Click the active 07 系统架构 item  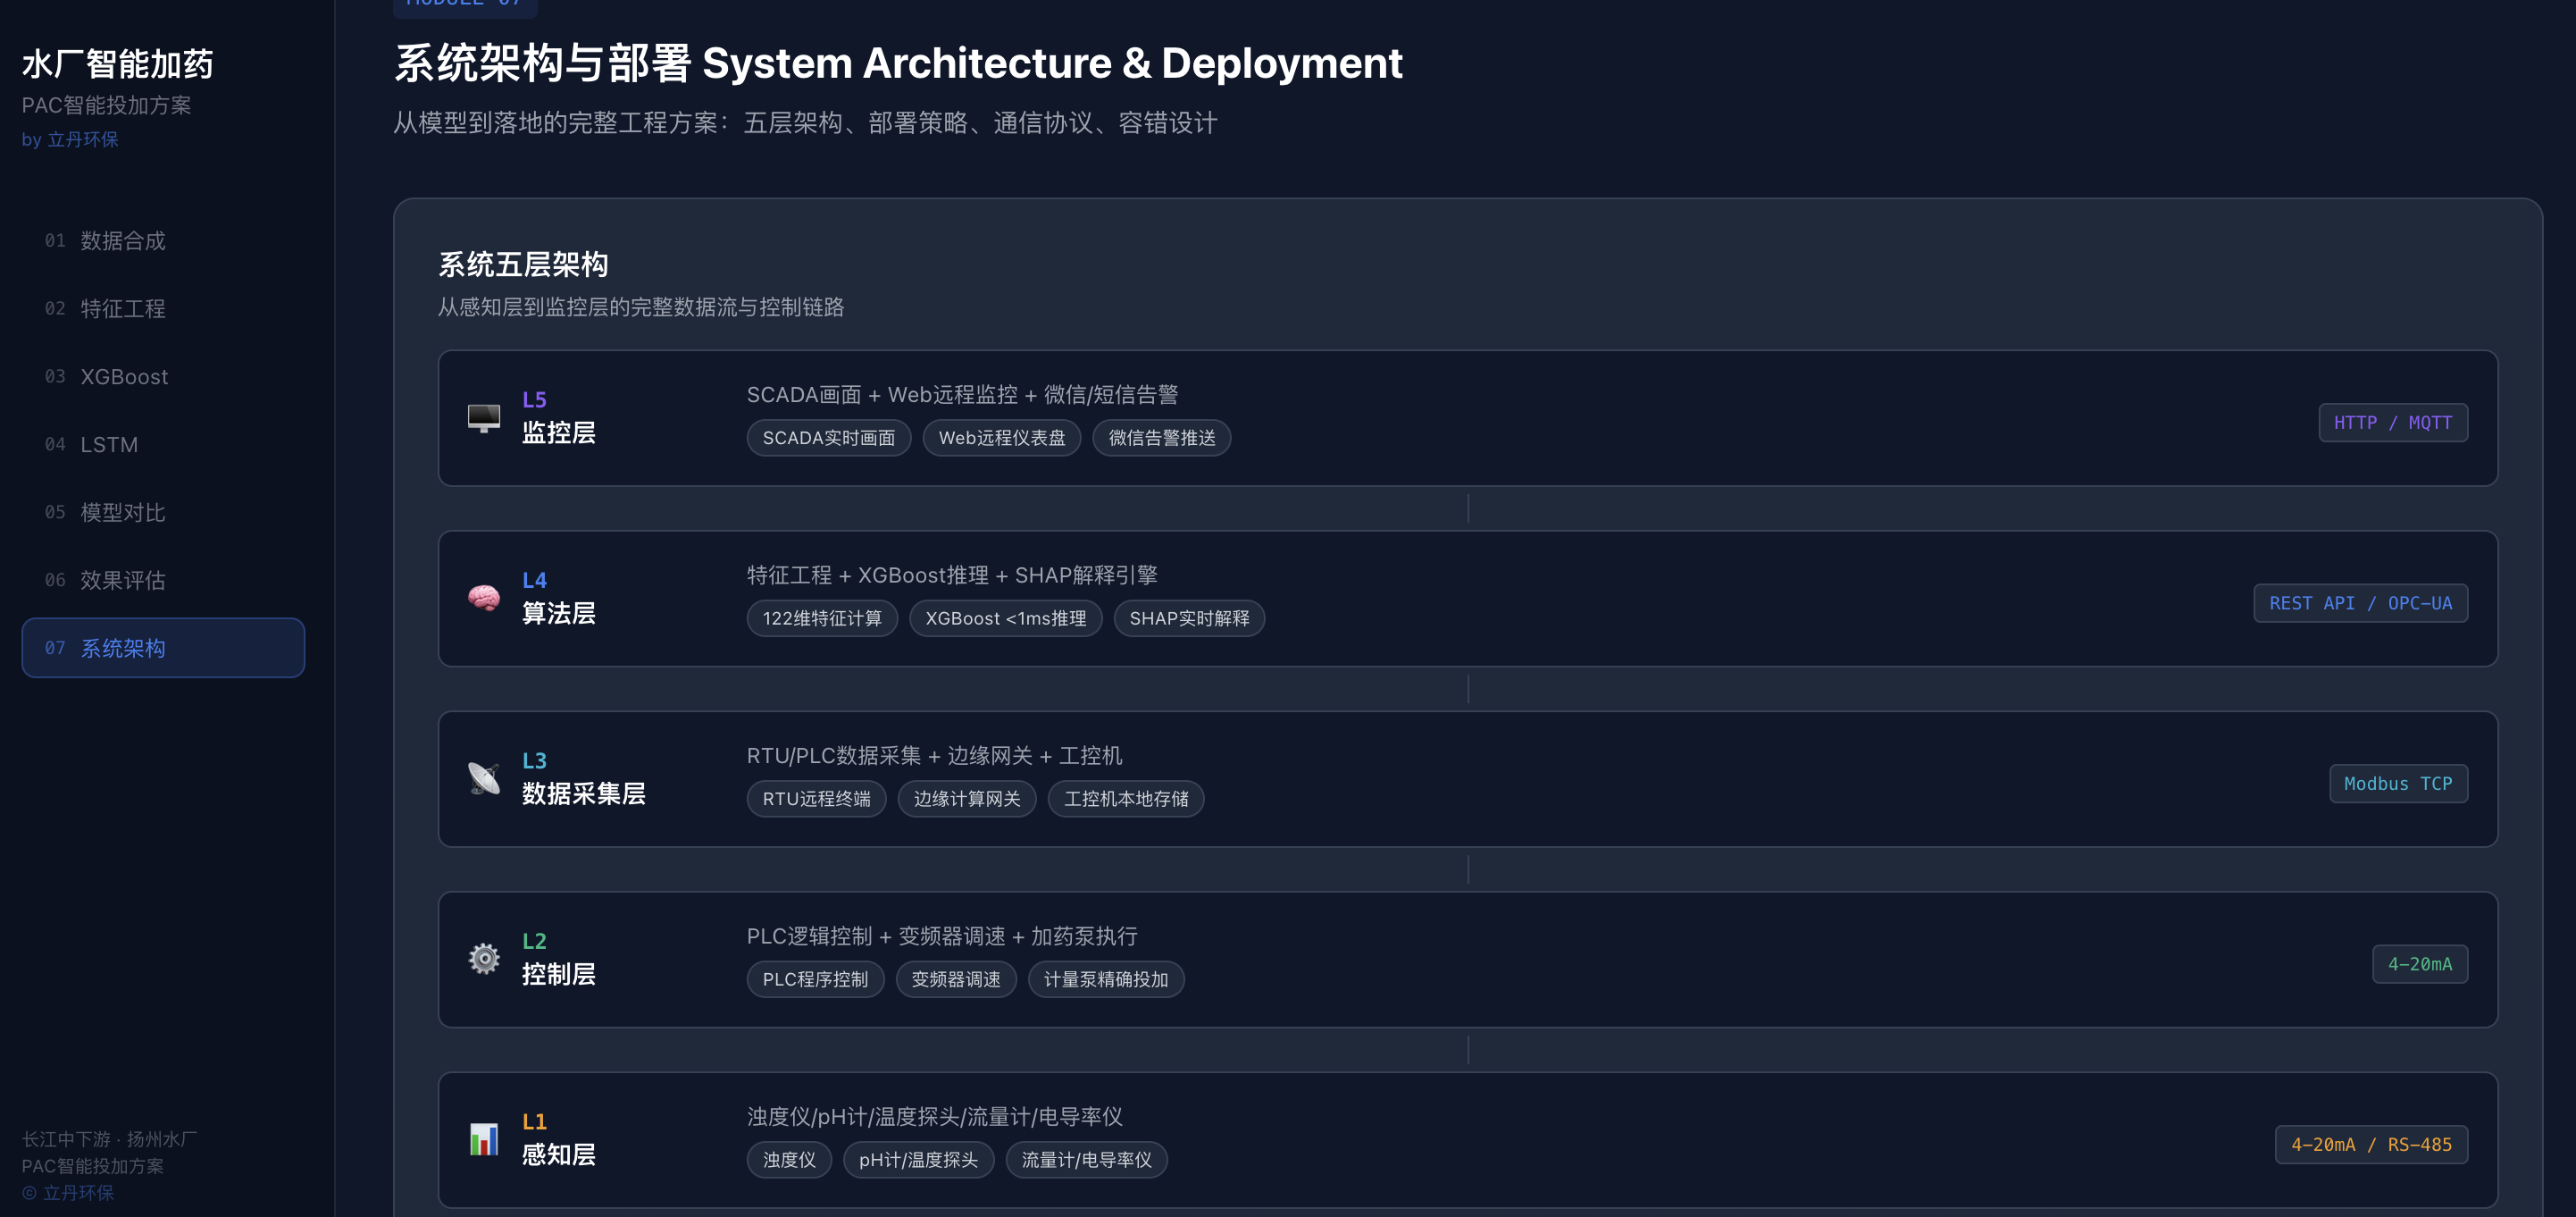163,648
